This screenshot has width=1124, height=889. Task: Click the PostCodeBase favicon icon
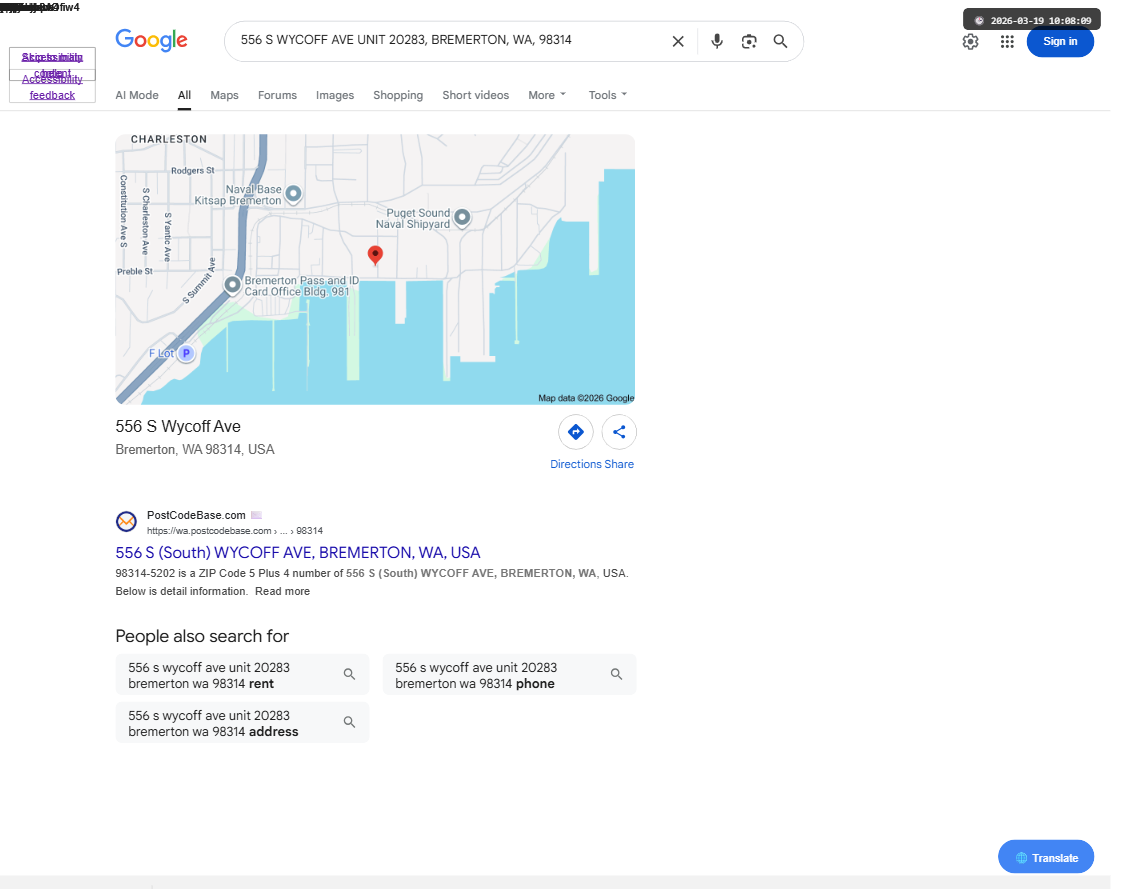point(126,522)
